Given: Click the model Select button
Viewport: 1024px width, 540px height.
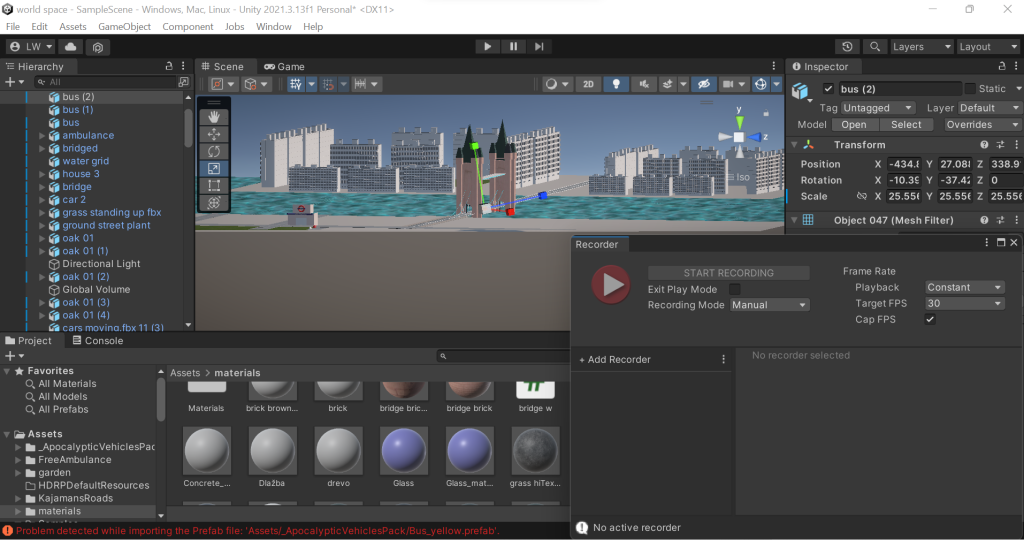Looking at the screenshot, I should pos(906,125).
